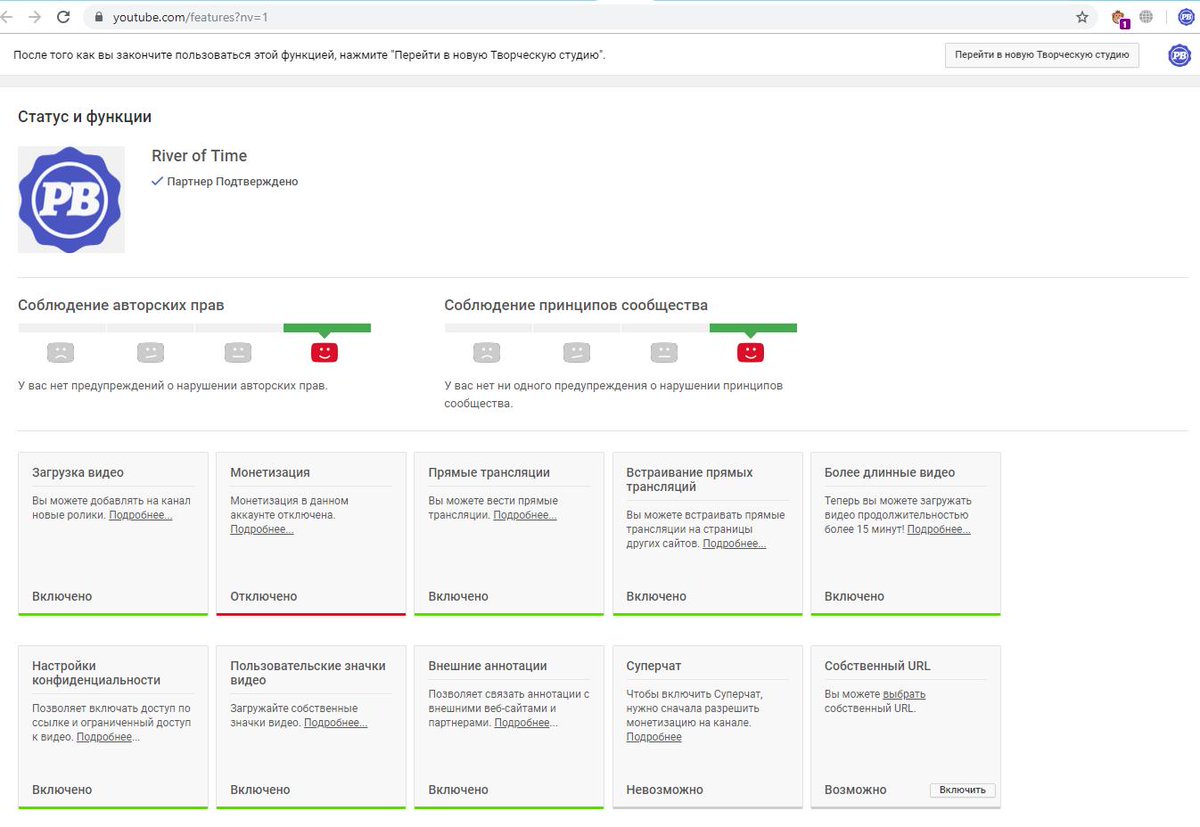Click the Пользовательские значки видео card title
Viewport: 1200px width, 827px height.
click(x=308, y=673)
